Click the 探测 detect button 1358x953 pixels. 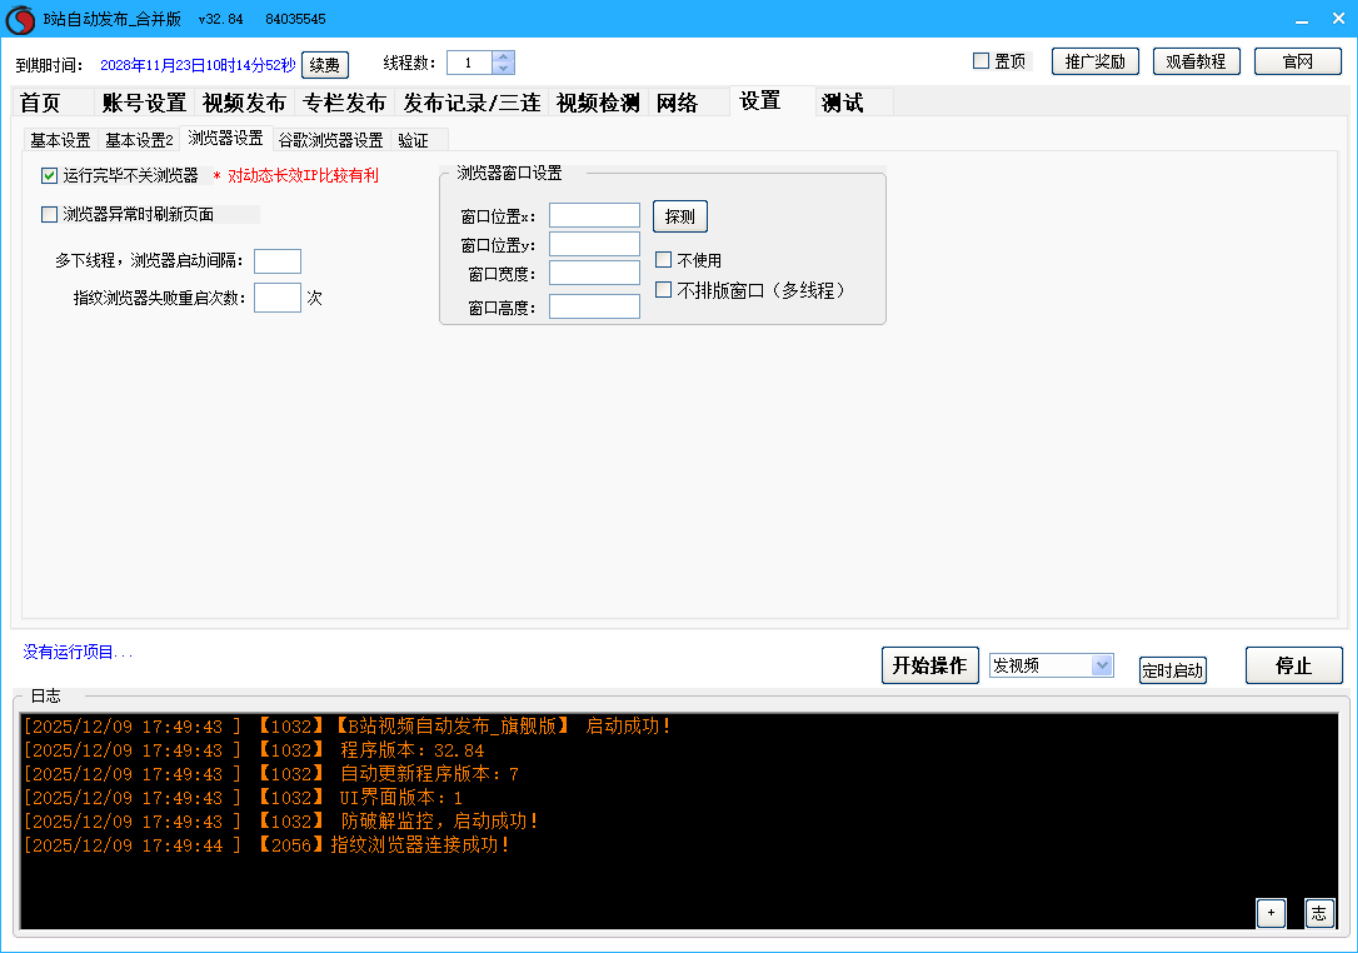tap(680, 216)
